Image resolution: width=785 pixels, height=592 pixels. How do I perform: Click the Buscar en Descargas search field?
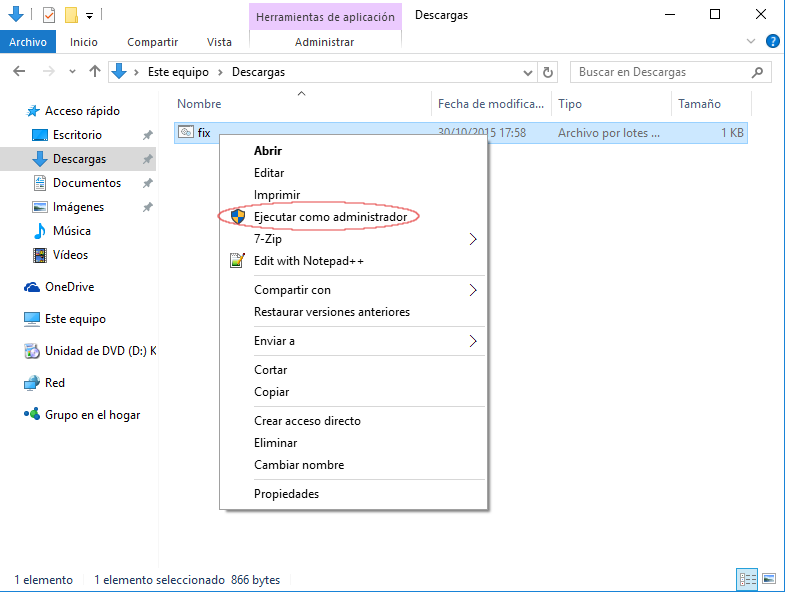(660, 72)
